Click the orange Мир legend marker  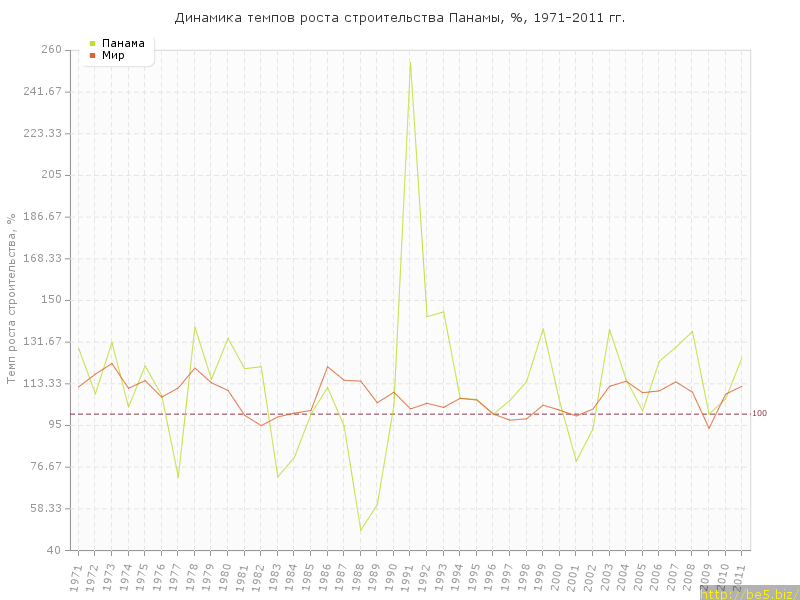(x=92, y=55)
